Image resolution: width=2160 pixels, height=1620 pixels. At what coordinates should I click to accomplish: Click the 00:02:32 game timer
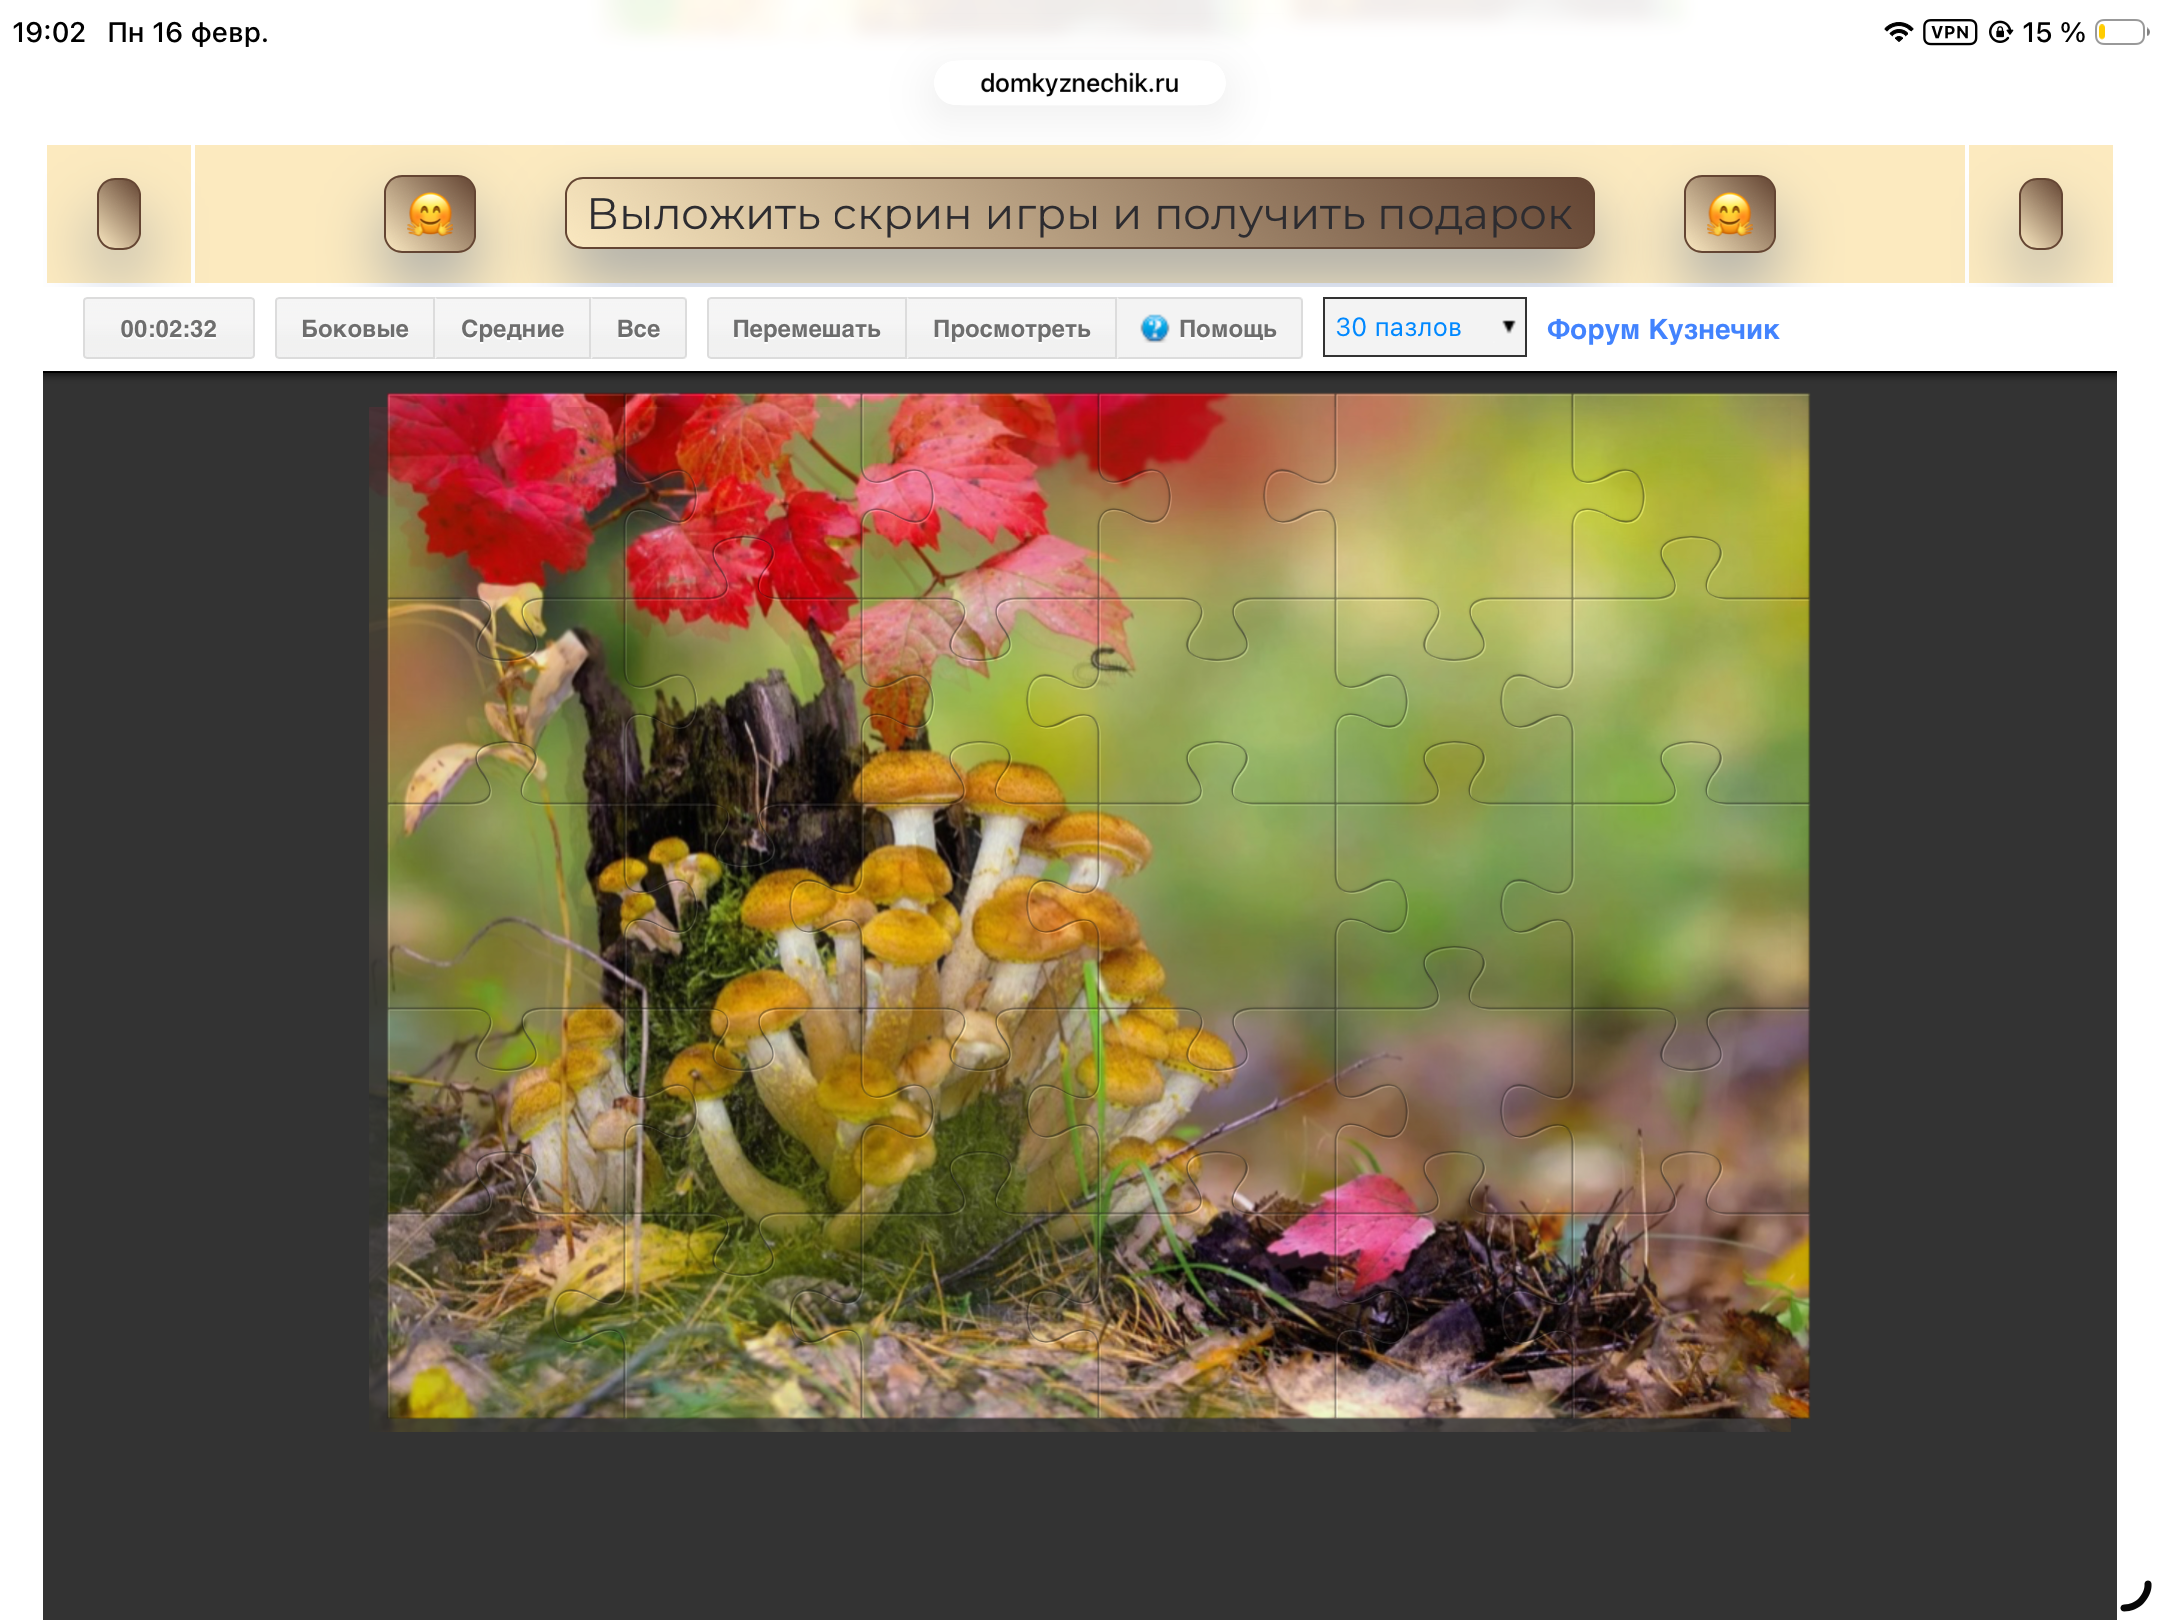coord(168,328)
